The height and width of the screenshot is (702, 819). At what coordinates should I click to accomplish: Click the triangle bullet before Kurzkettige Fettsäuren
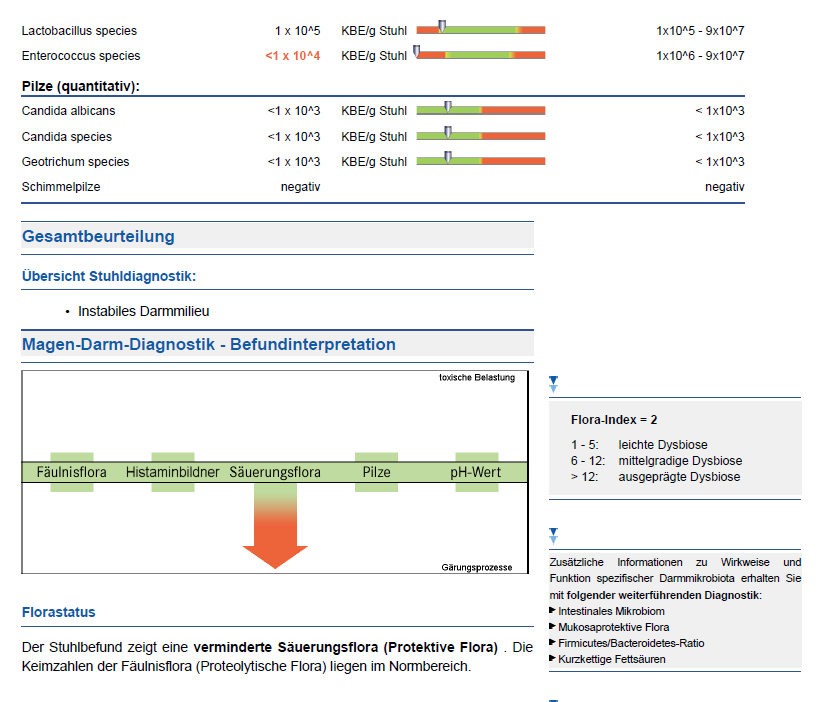pyautogui.click(x=553, y=658)
